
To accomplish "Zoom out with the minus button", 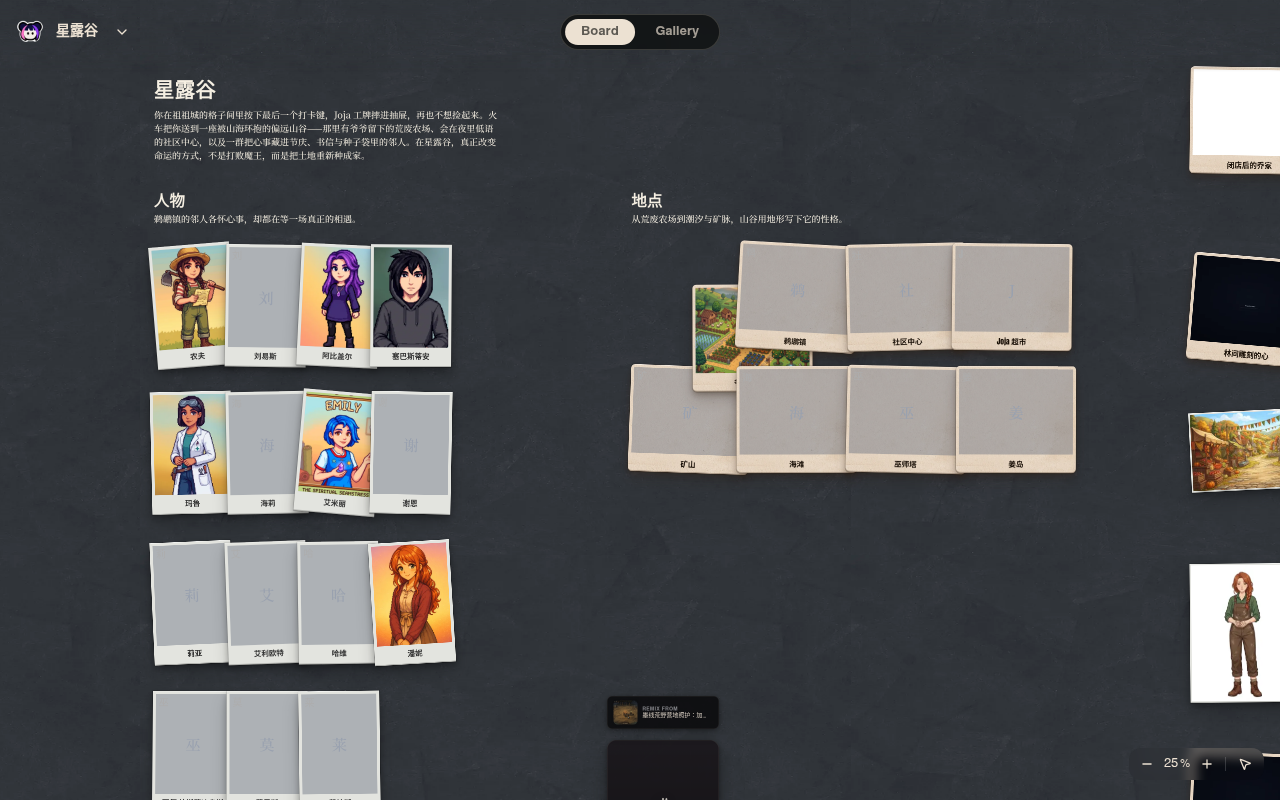I will coord(1147,764).
